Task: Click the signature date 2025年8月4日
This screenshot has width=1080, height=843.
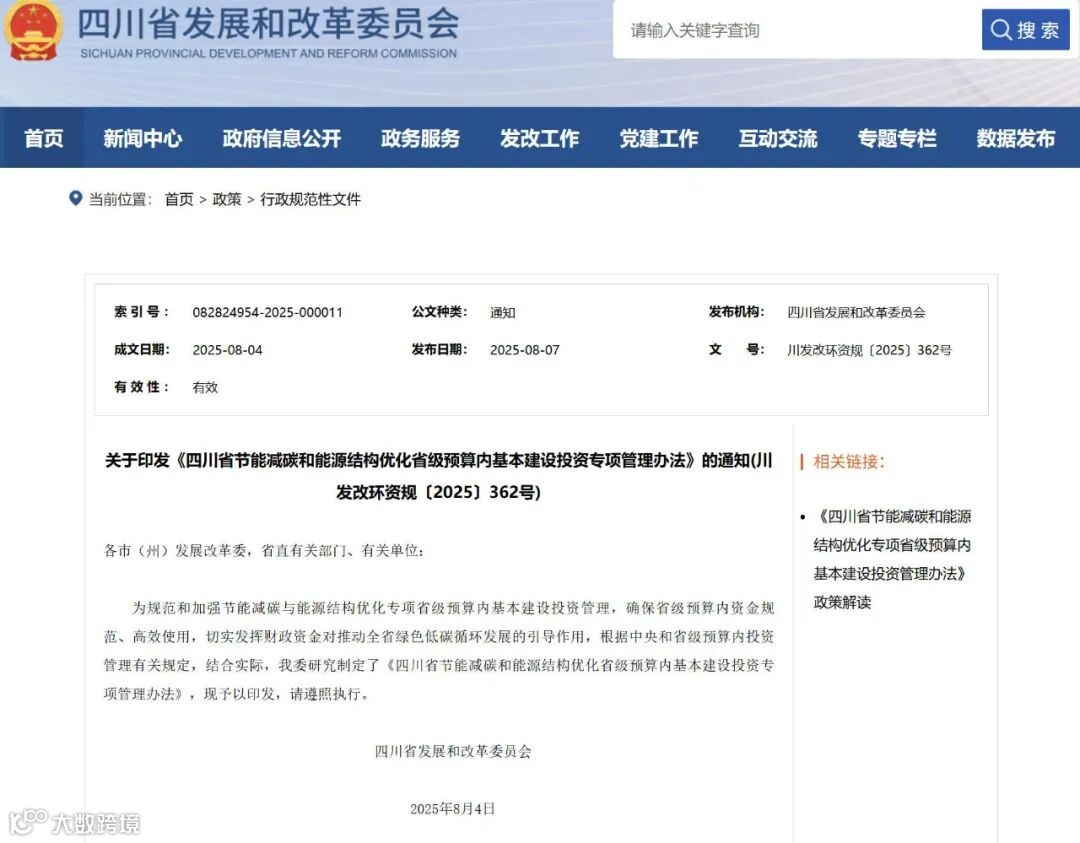Action: coord(453,809)
